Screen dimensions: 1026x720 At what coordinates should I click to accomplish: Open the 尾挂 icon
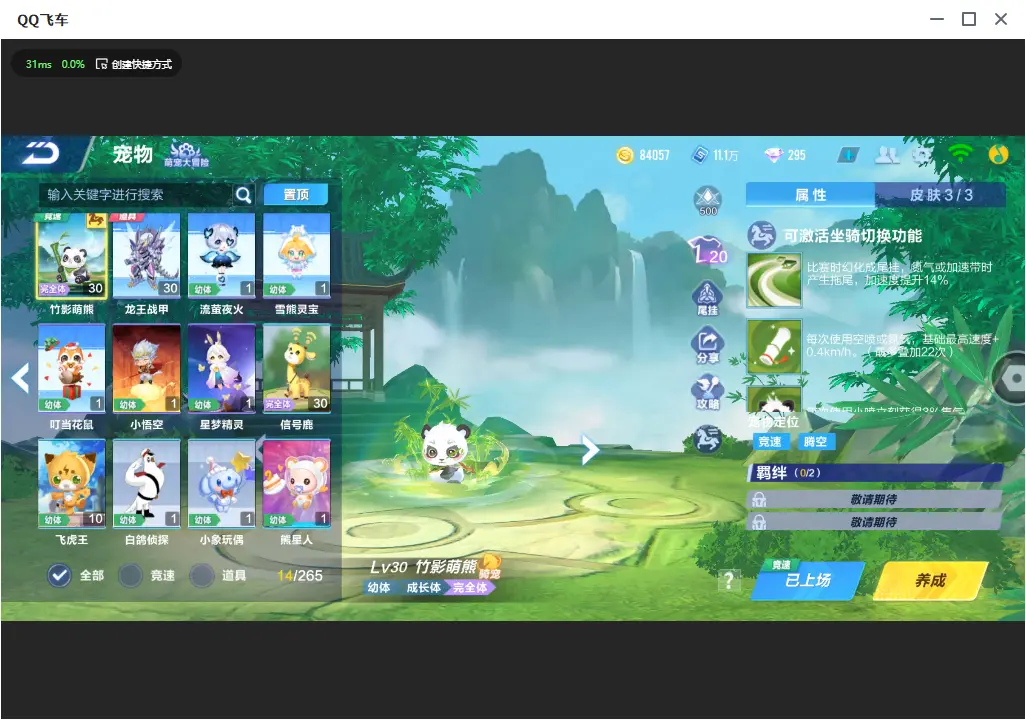(x=707, y=298)
